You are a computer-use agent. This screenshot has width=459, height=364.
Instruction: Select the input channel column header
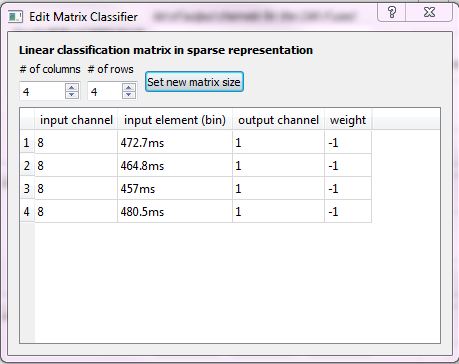(76, 120)
